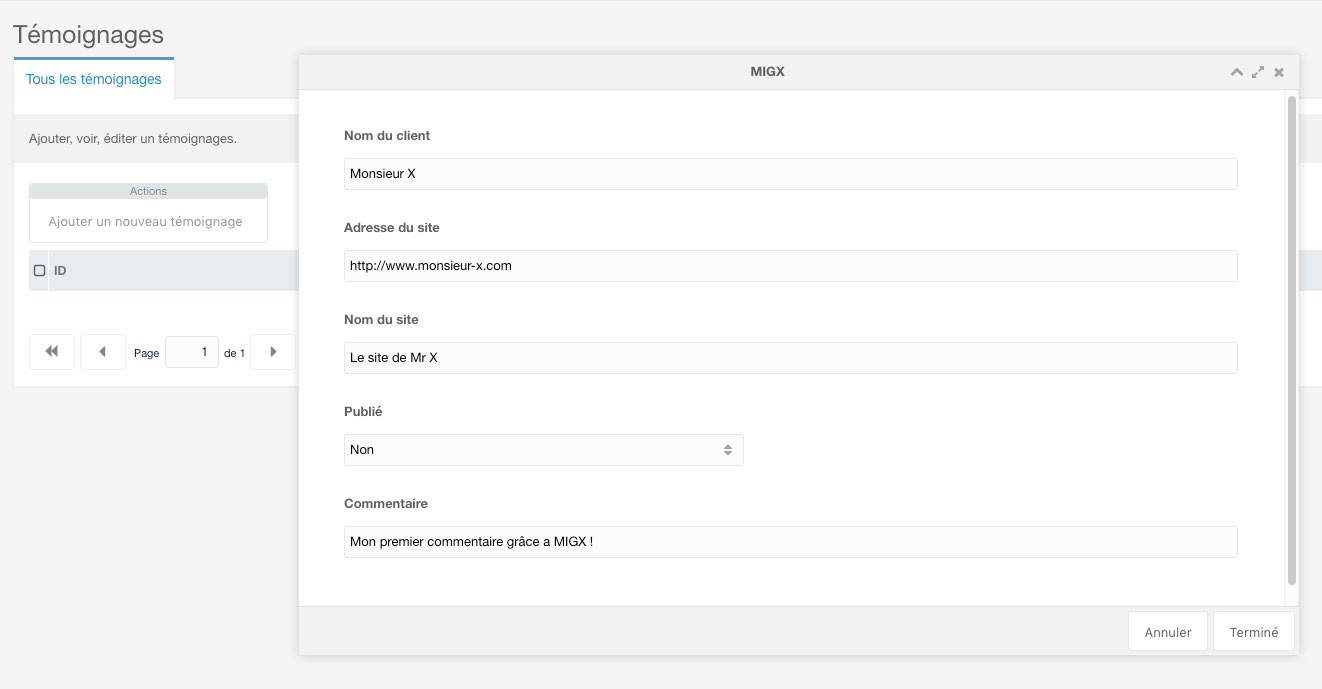This screenshot has height=689, width=1322.
Task: Click the page number input box
Action: coord(192,352)
